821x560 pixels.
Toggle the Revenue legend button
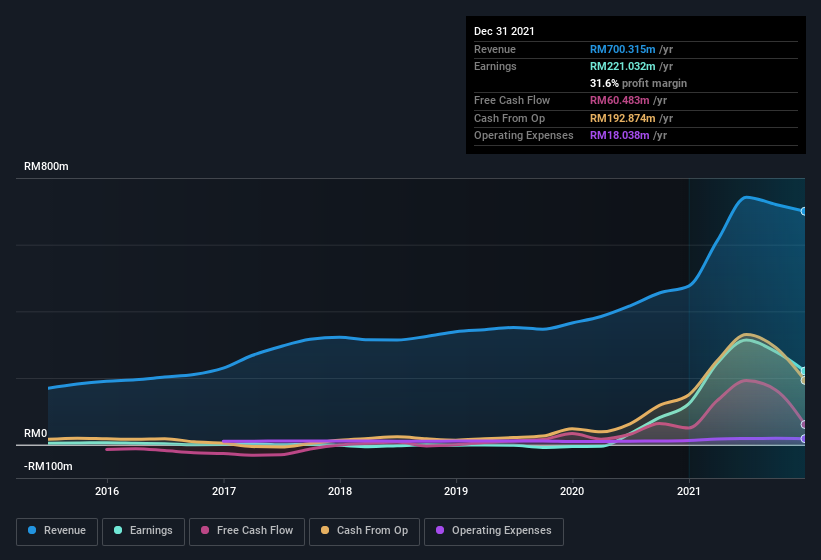57,531
